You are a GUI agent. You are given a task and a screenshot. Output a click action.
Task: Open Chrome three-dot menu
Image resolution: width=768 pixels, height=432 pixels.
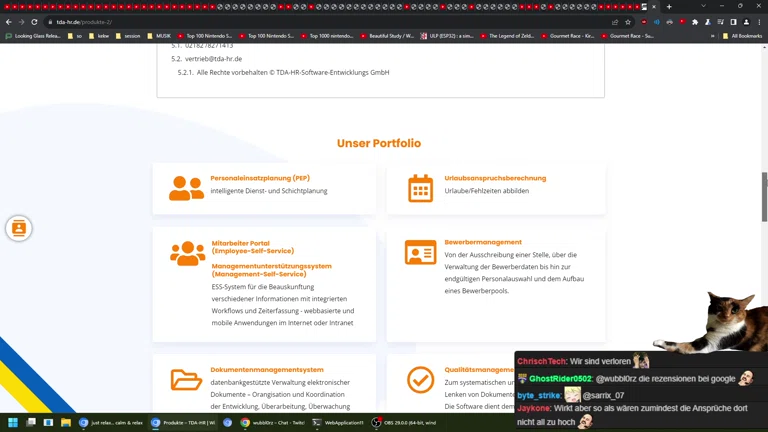[759, 22]
